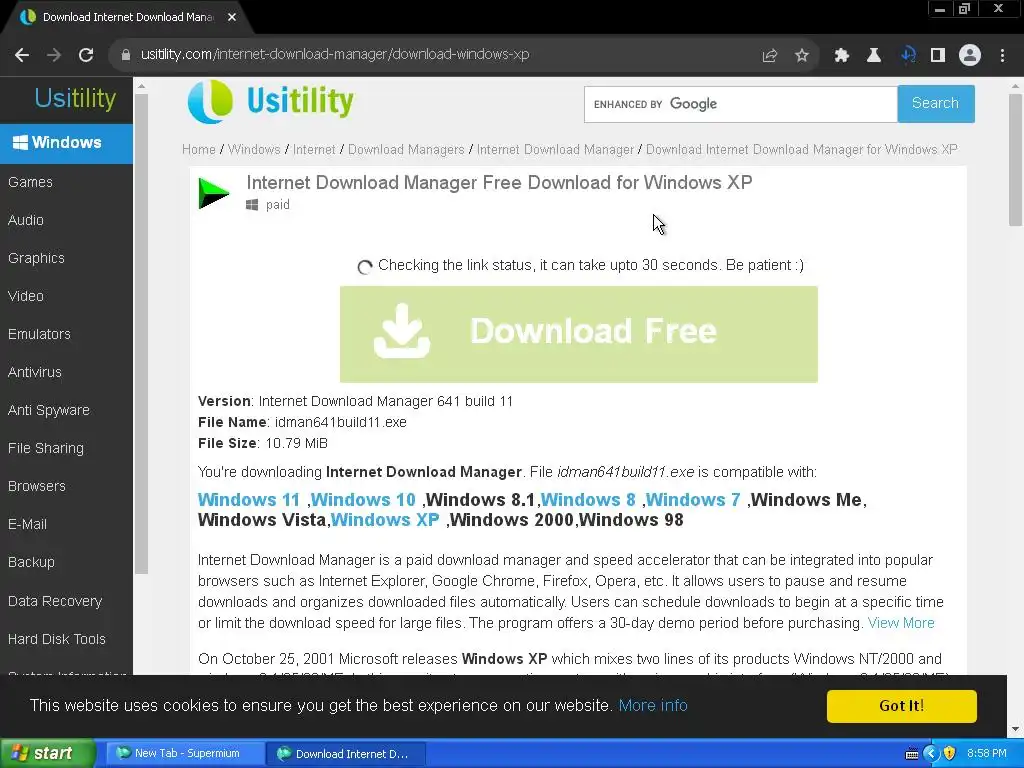Bookmark this page with the star icon

[x=802, y=56]
